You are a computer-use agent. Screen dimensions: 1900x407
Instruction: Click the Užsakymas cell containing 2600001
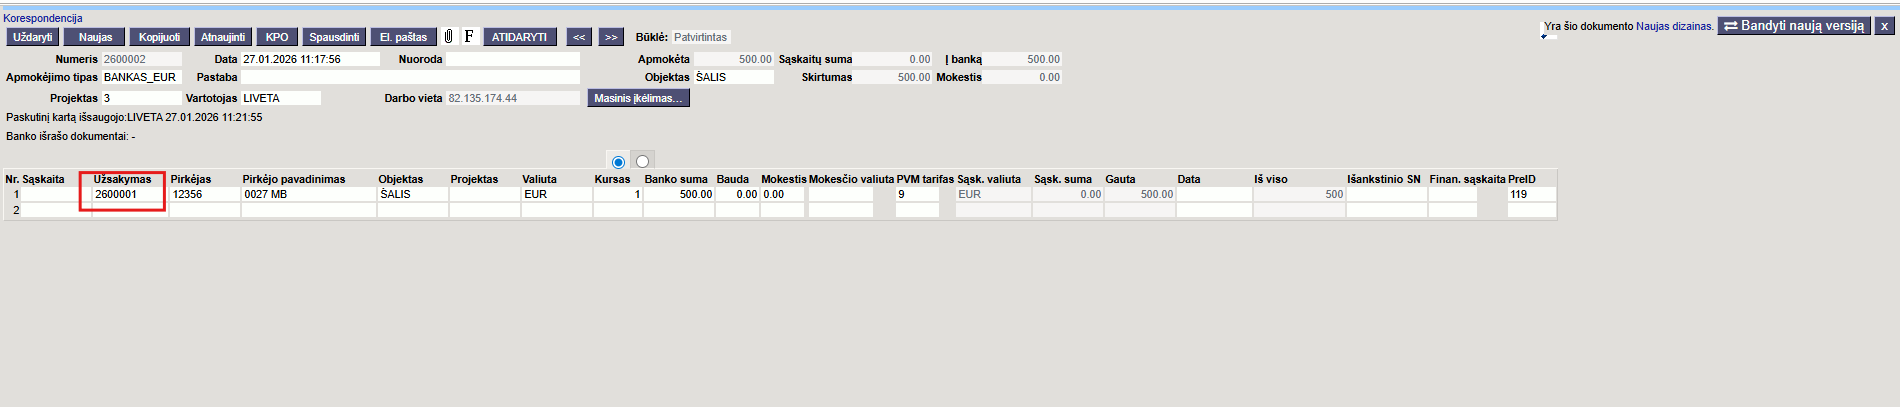[x=128, y=195]
